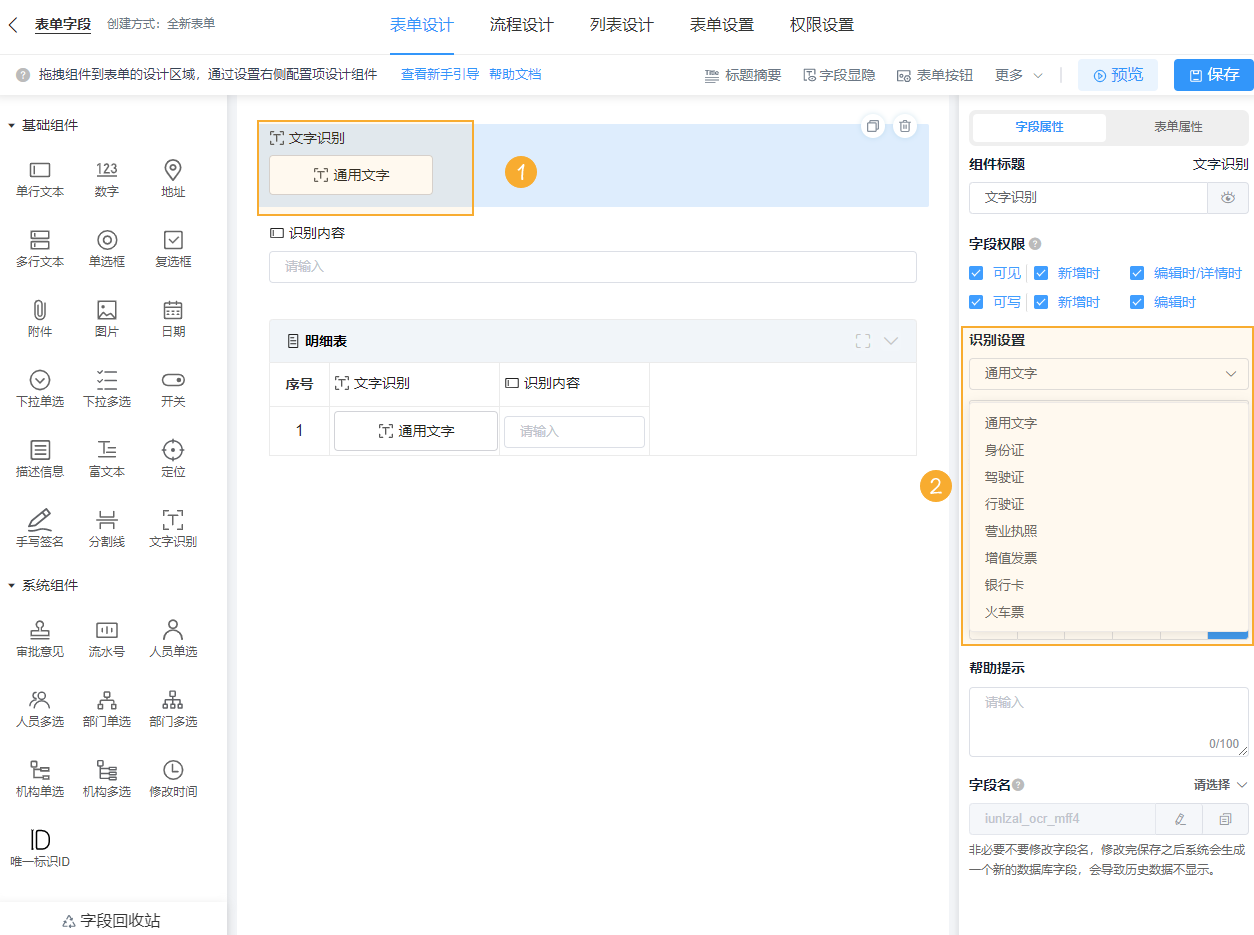This screenshot has height=935, width=1254.
Task: Open the 表单属性 panel tab
Action: pos(1177,128)
